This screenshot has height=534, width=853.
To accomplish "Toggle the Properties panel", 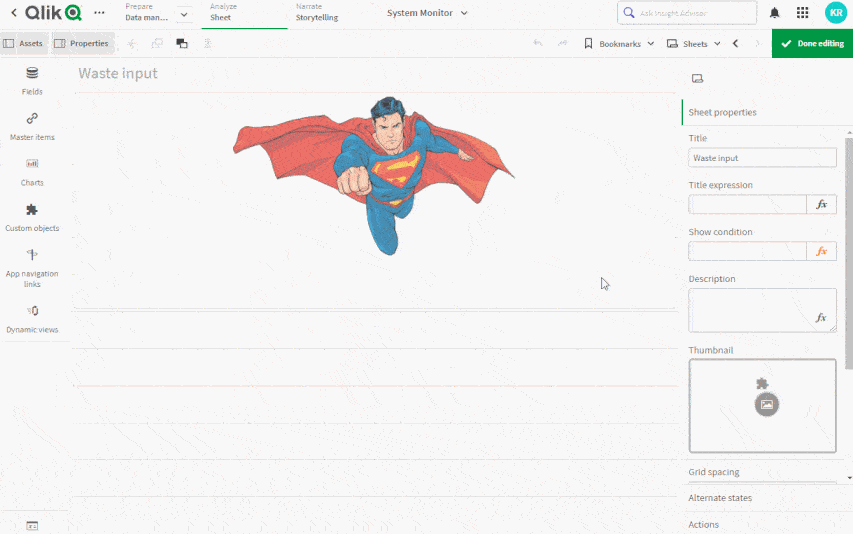I will [x=83, y=44].
